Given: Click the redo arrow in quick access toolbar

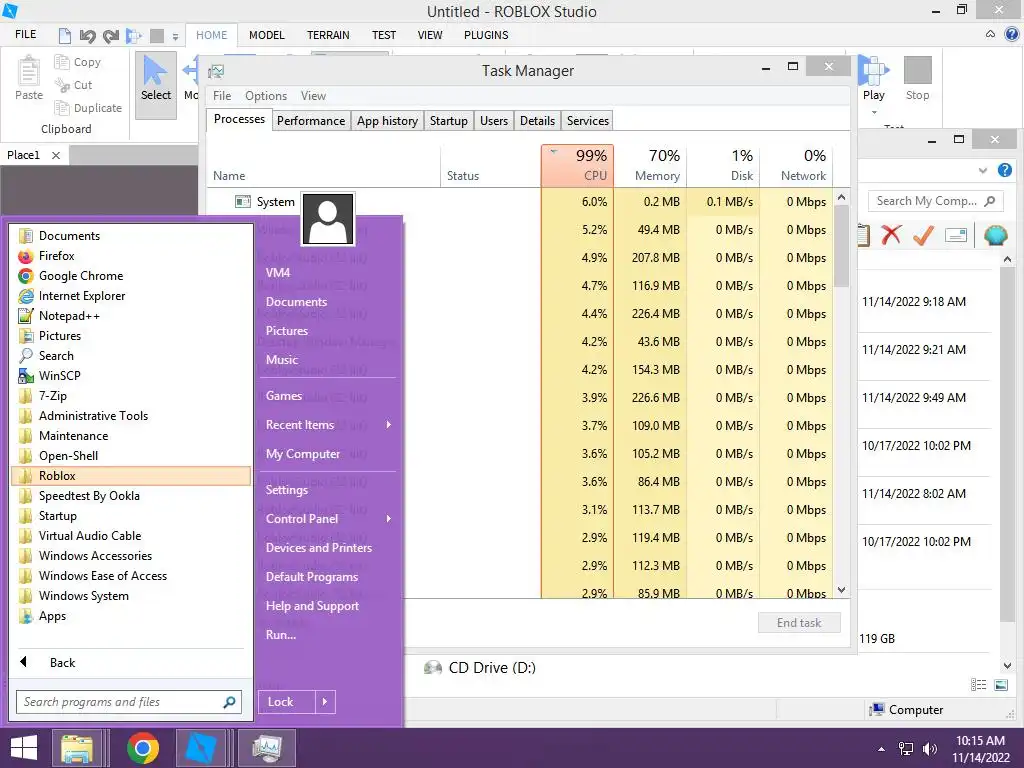Looking at the screenshot, I should click(x=110, y=36).
